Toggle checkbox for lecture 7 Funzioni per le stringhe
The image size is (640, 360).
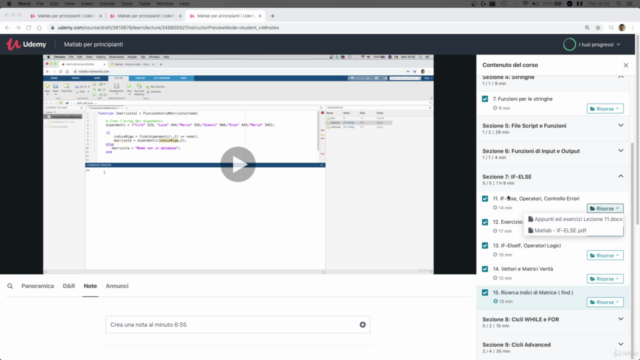485,99
